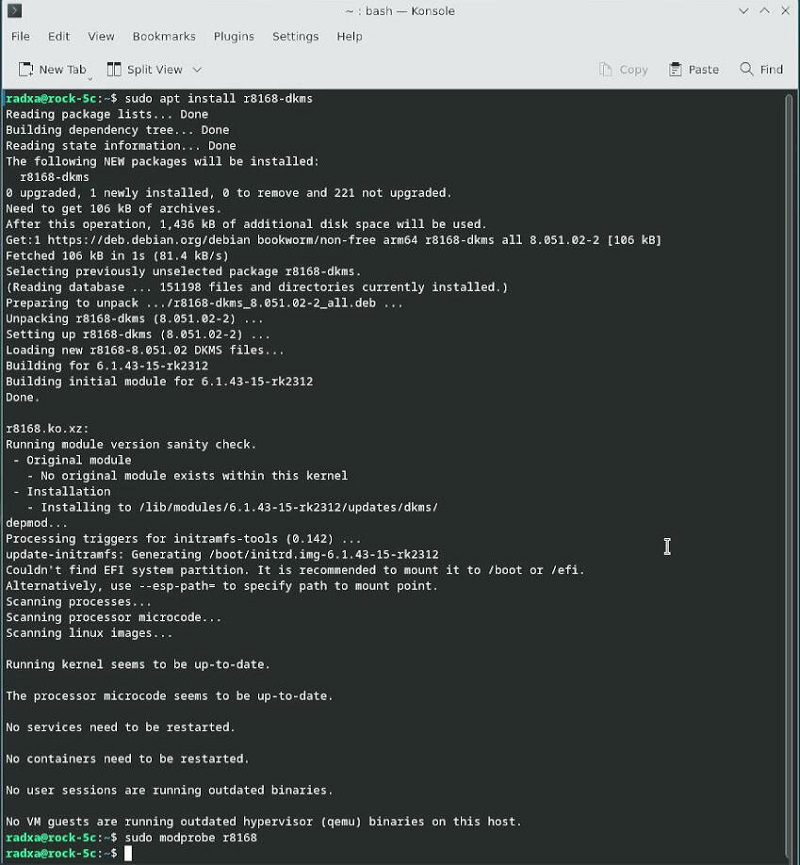Click the 'sudo apt install r8168-dkms' command
This screenshot has height=865, width=800.
(x=218, y=98)
